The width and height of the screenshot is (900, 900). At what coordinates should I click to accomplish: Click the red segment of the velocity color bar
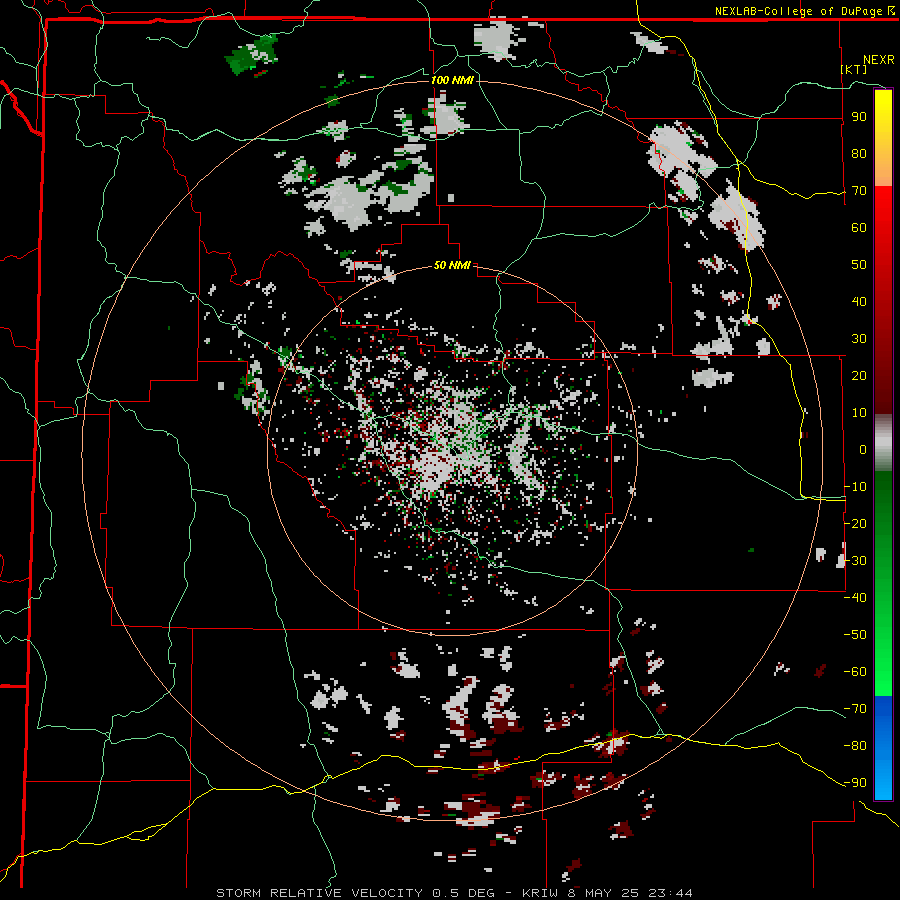pyautogui.click(x=883, y=298)
